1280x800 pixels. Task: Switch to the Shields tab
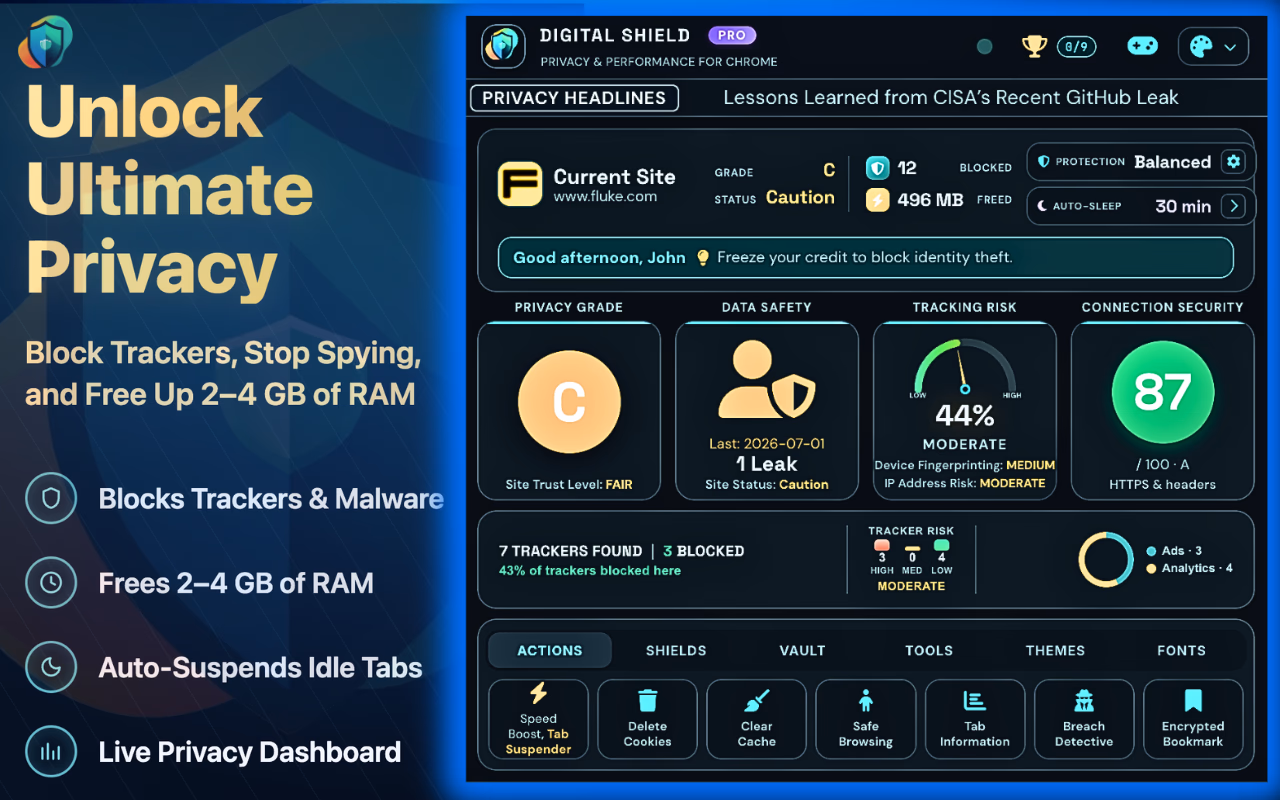tap(676, 650)
